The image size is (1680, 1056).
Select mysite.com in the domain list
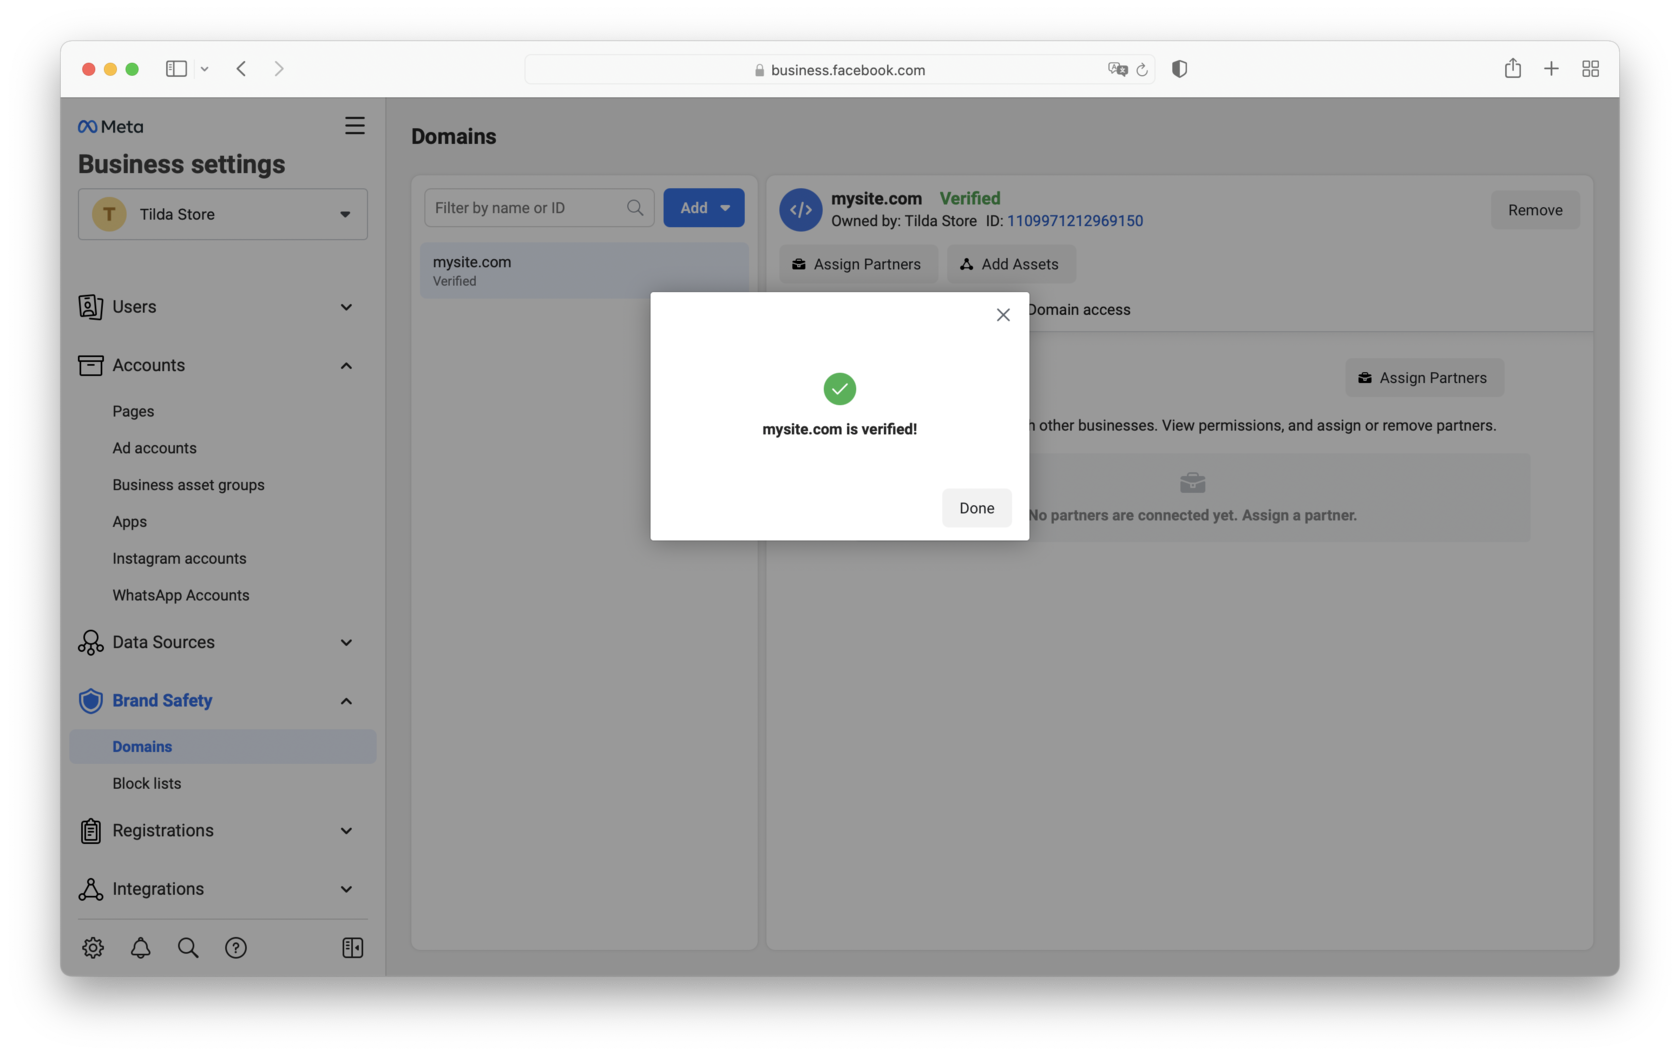[x=584, y=270]
